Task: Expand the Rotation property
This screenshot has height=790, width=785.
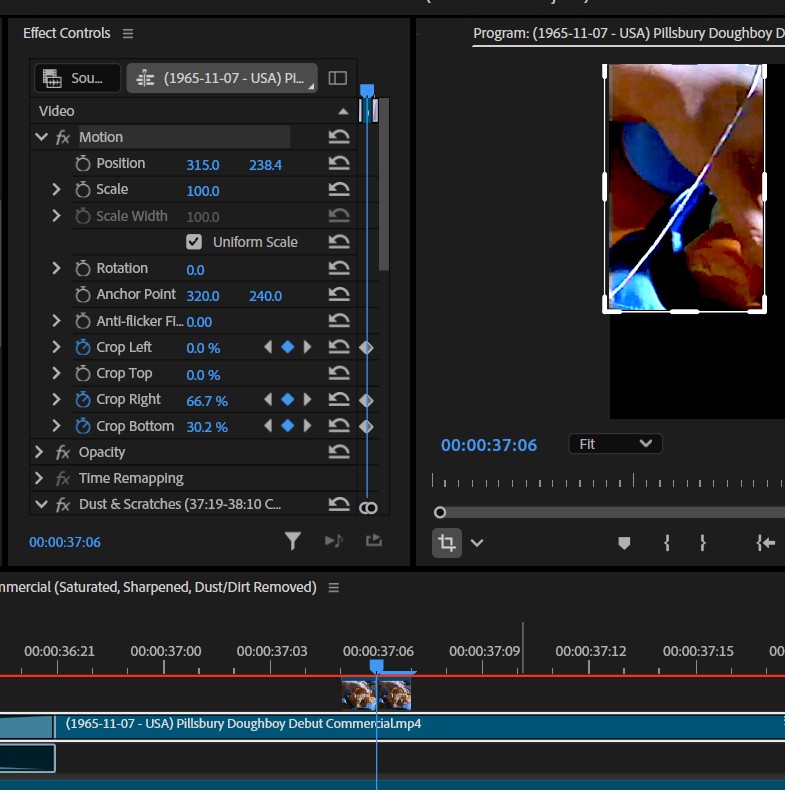Action: coord(56,269)
